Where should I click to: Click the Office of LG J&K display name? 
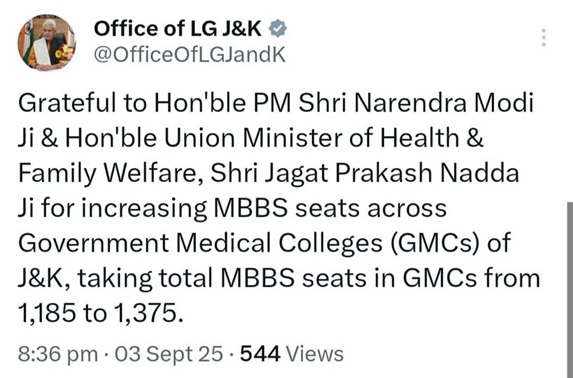pos(178,29)
